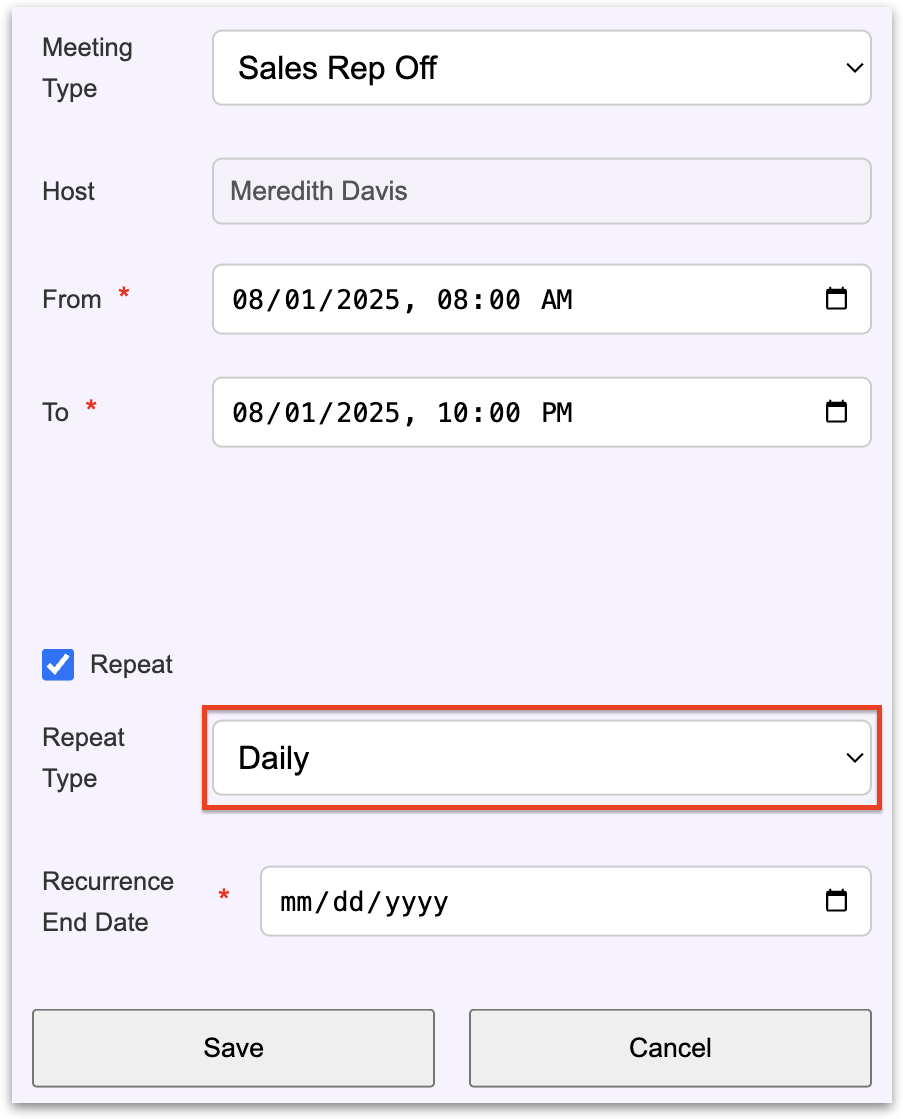This screenshot has width=903, height=1119.
Task: Click the Repeat label text
Action: (131, 665)
